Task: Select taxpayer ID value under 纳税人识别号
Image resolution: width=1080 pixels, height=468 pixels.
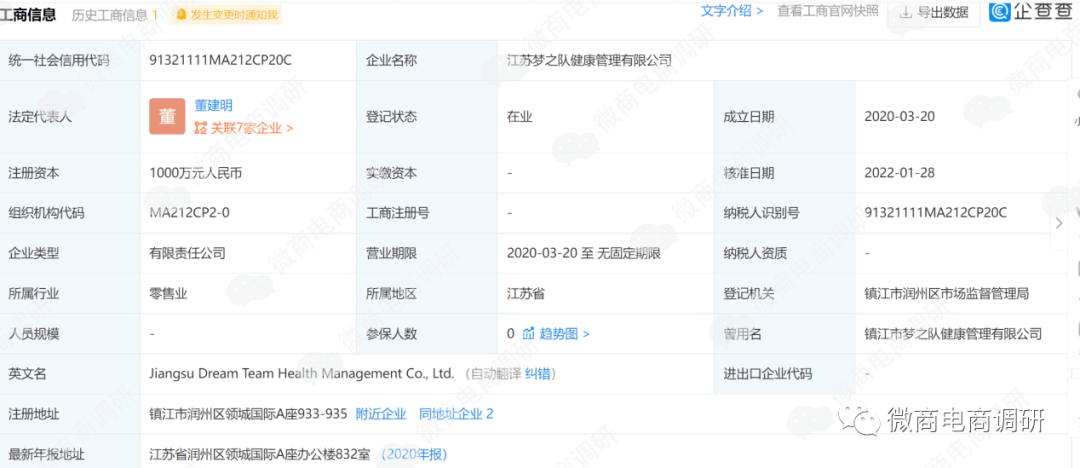Action: point(936,213)
